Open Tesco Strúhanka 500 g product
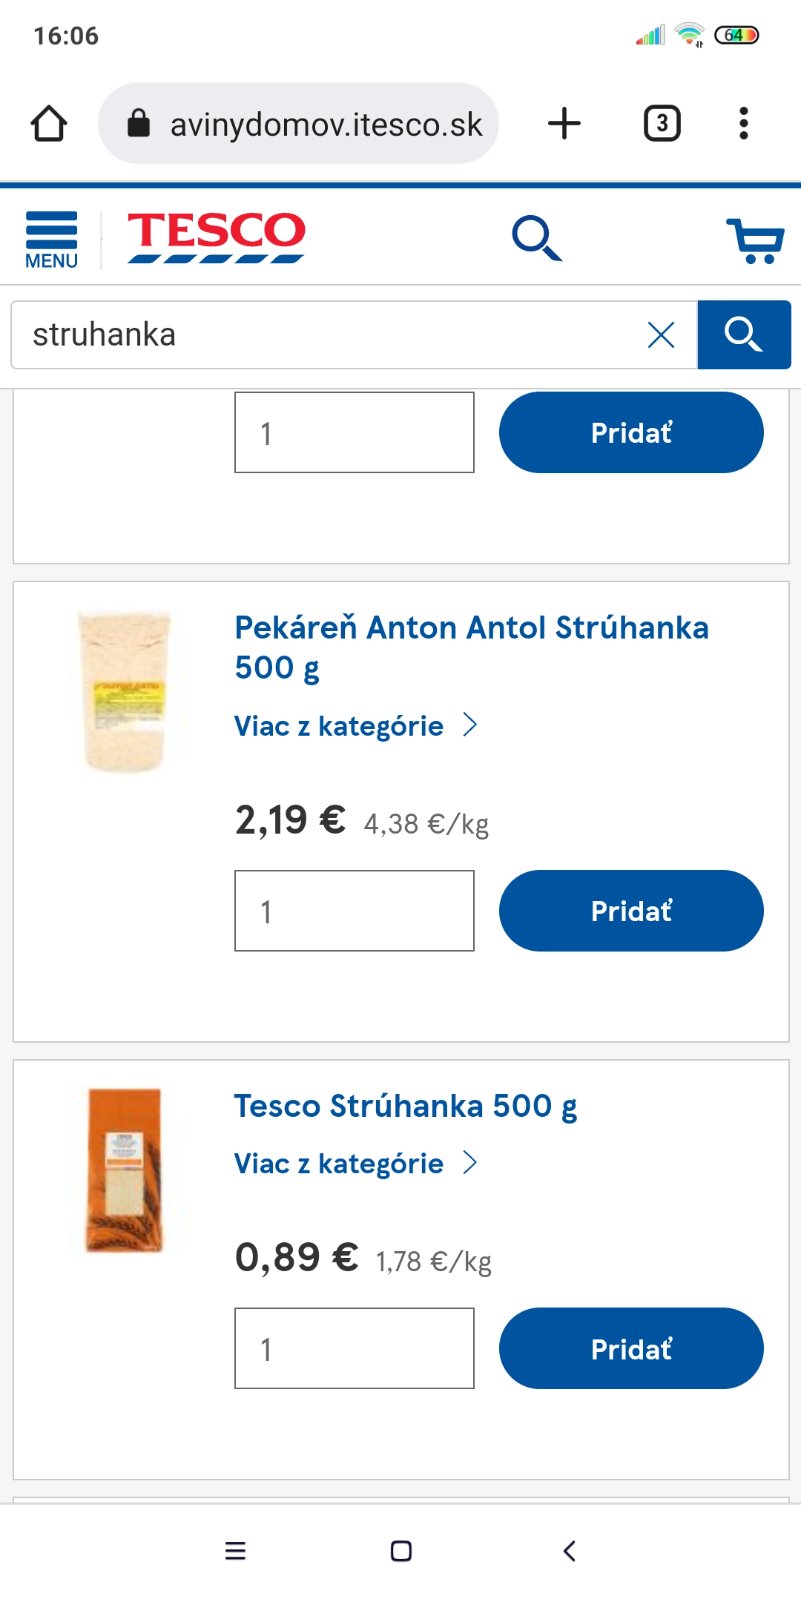The image size is (801, 1599). (405, 1106)
